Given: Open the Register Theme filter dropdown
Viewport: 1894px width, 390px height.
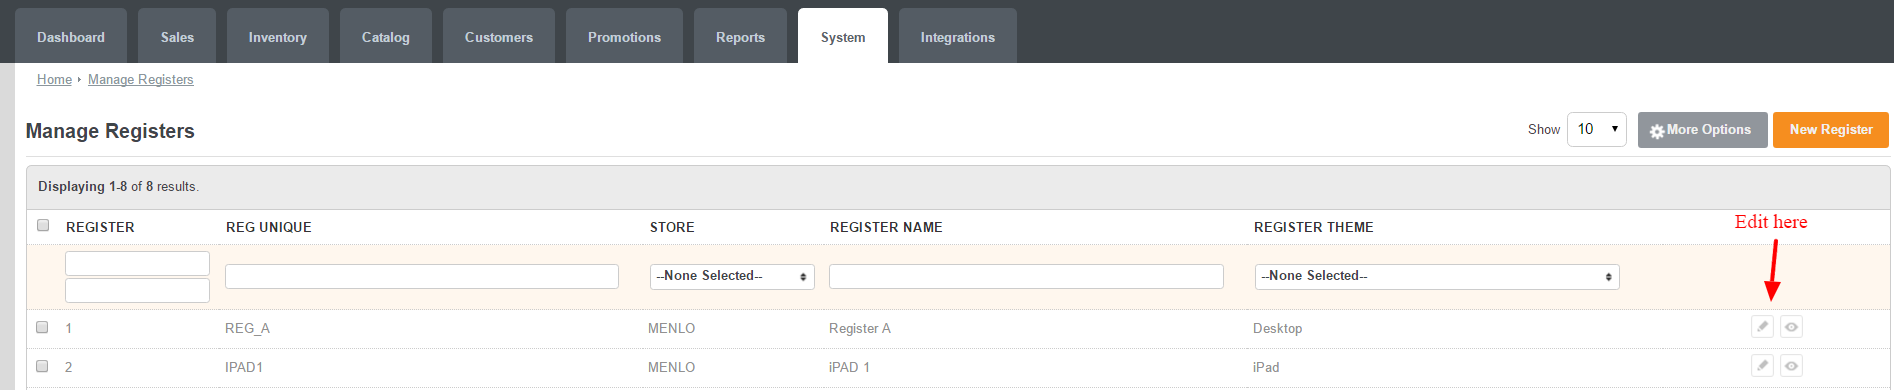Looking at the screenshot, I should coord(1437,276).
